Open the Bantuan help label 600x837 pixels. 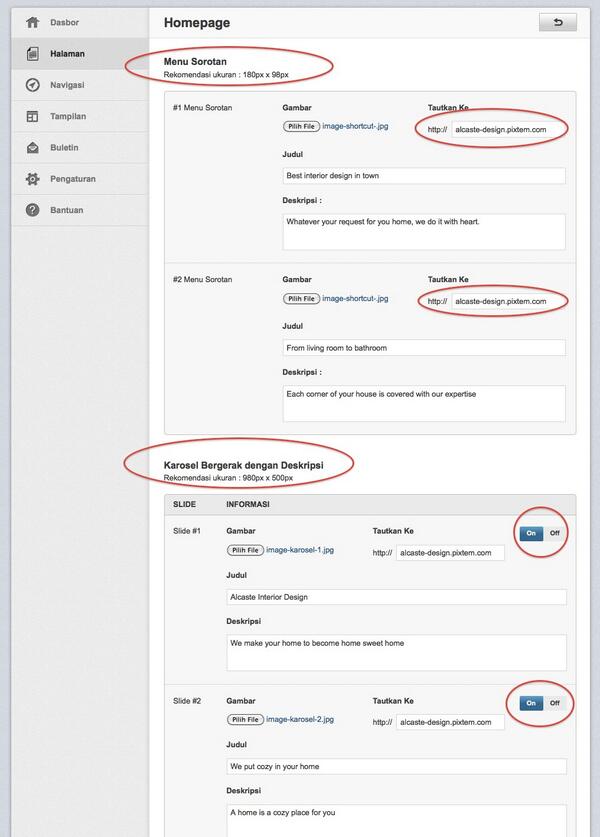[67, 210]
